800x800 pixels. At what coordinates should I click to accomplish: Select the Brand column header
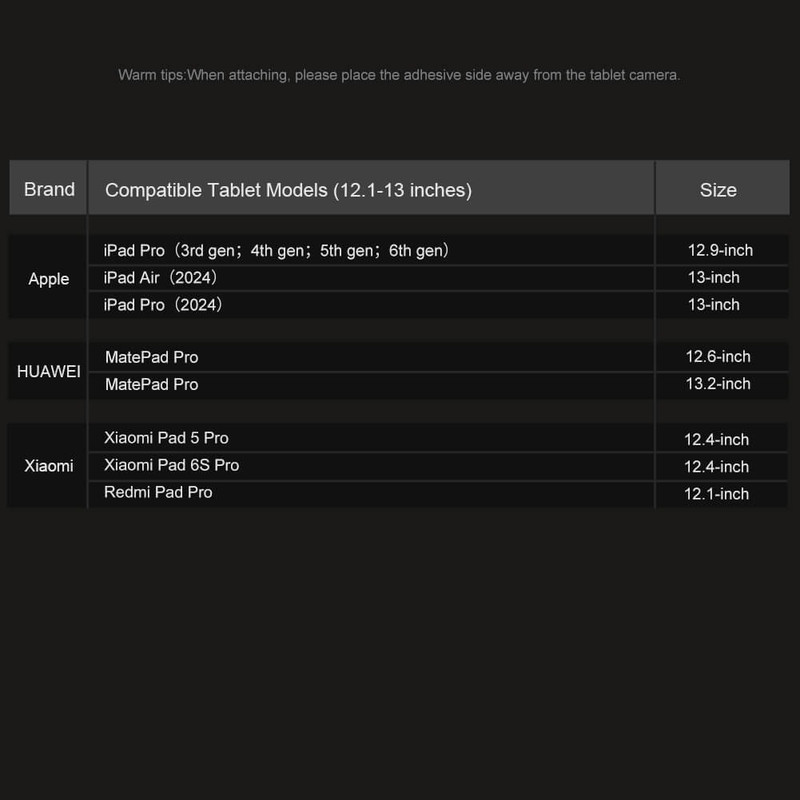pyautogui.click(x=49, y=189)
